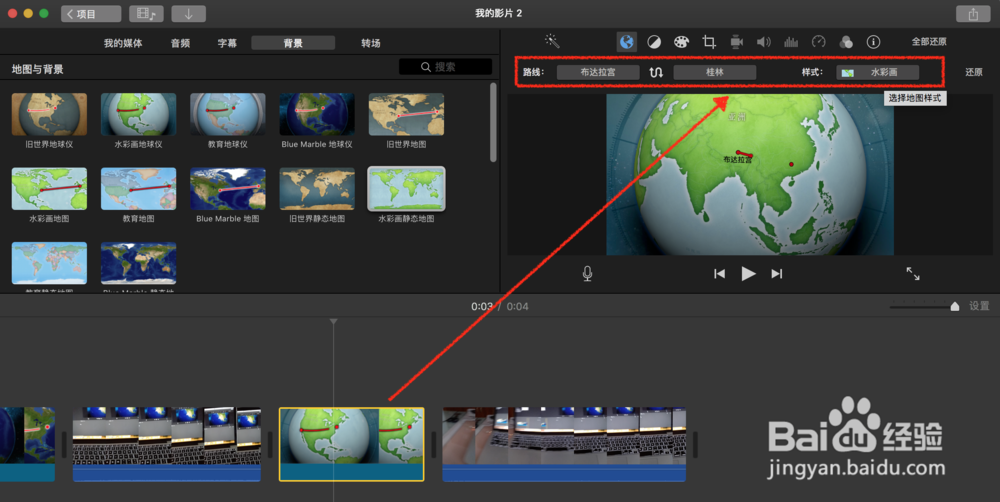Open destination 桂林 selector
This screenshot has width=1000, height=502.
coord(715,72)
